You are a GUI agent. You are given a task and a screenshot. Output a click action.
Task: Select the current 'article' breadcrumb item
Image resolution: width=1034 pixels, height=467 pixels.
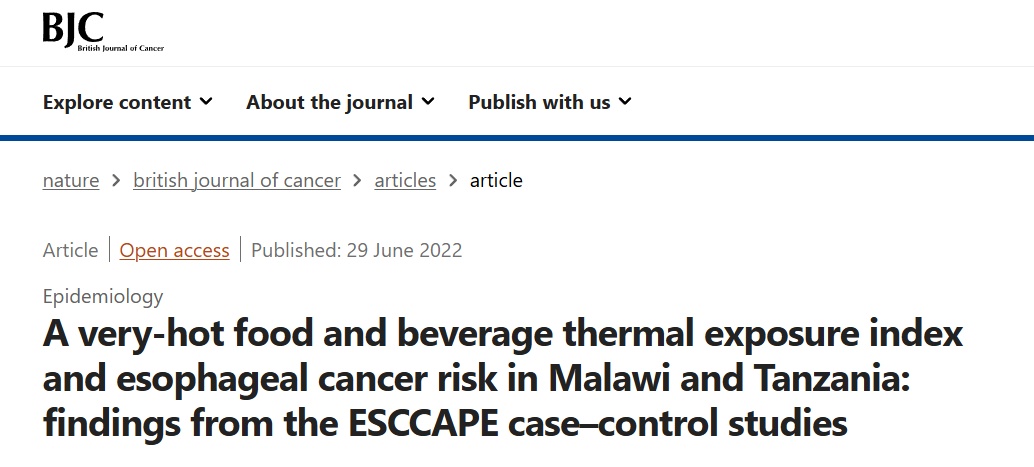coord(496,181)
